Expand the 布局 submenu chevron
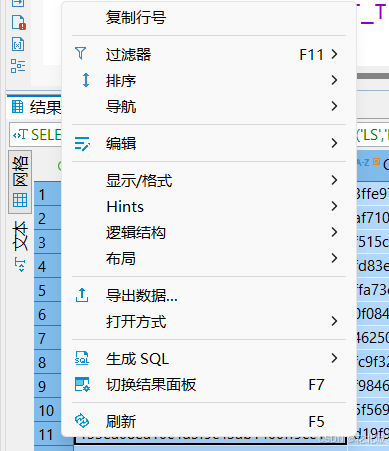This screenshot has width=389, height=451. point(334,258)
